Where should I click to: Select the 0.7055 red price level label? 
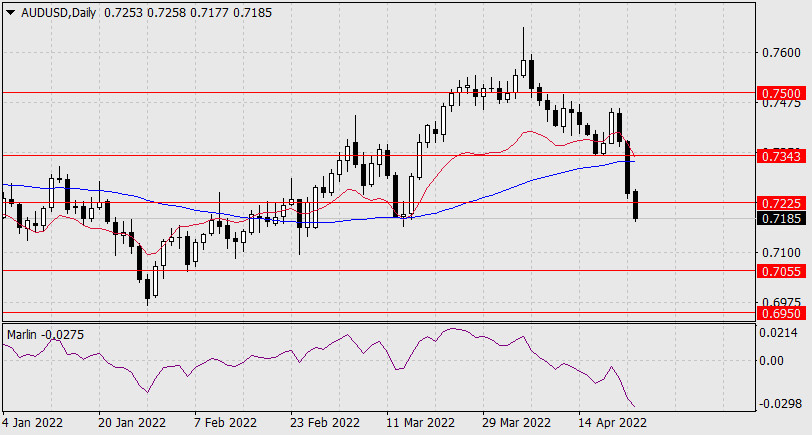pyautogui.click(x=781, y=271)
